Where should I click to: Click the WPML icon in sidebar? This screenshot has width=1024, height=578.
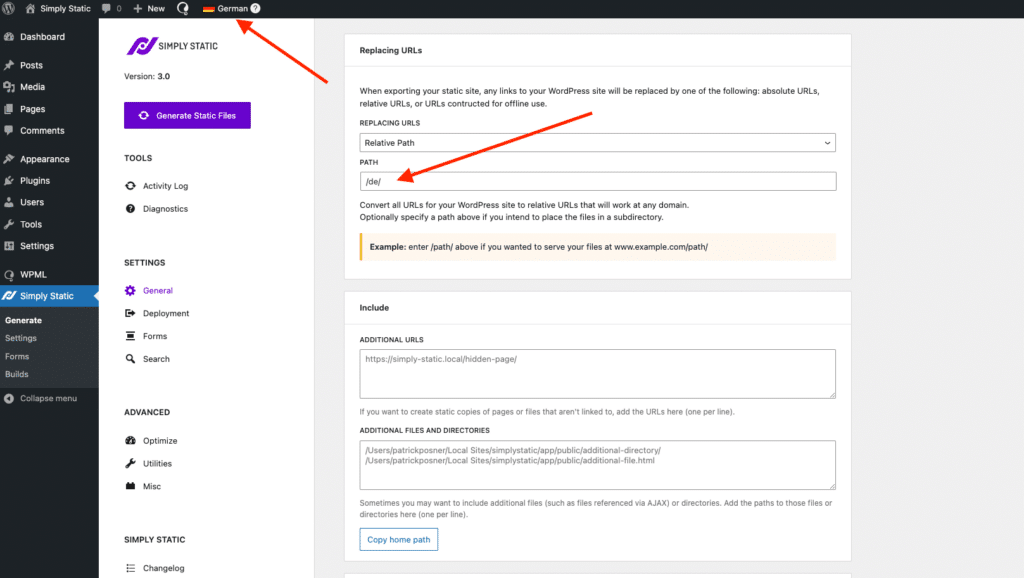coord(8,275)
